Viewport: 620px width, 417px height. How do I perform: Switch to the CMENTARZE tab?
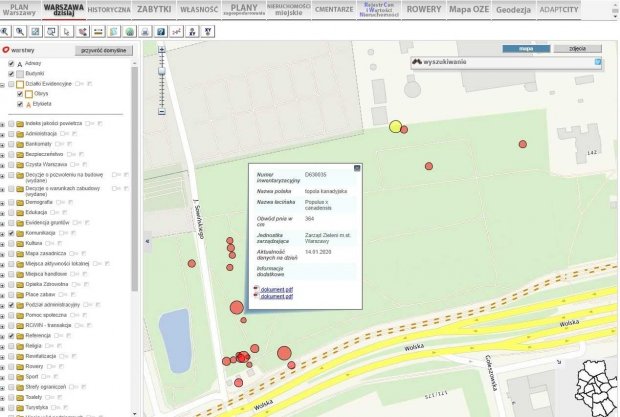point(334,9)
